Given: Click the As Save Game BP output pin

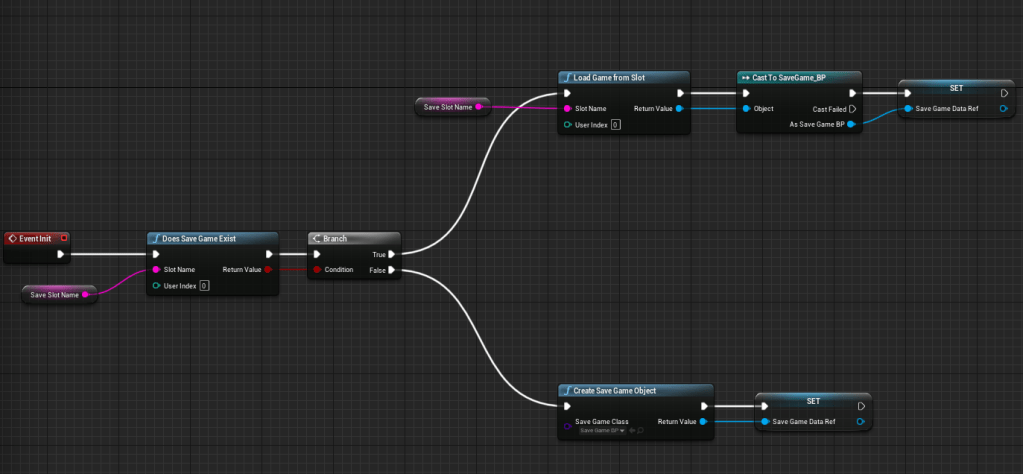Looking at the screenshot, I should coord(852,124).
